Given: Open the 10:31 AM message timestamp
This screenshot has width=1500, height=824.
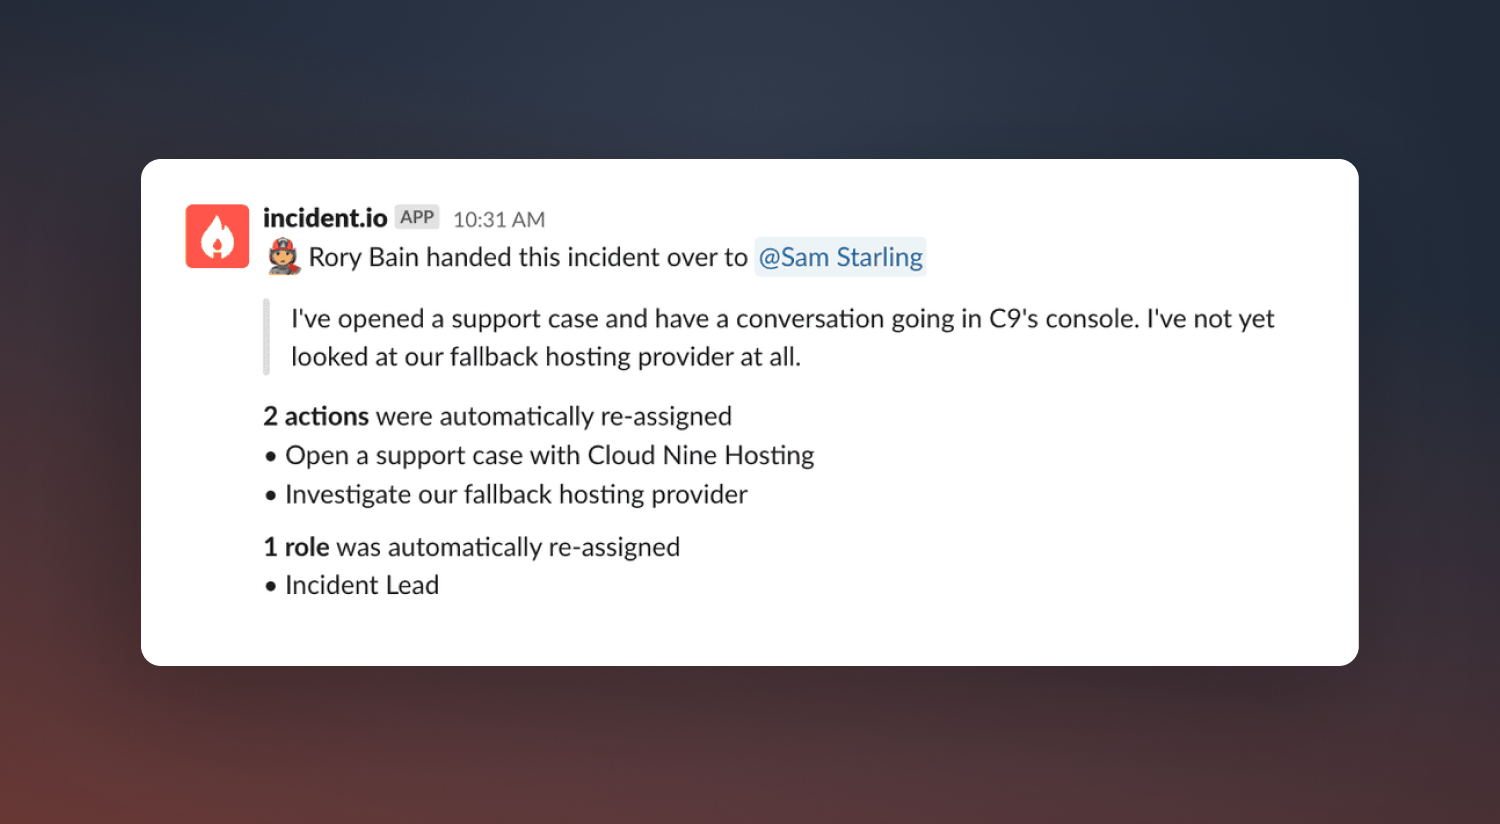Looking at the screenshot, I should (499, 219).
